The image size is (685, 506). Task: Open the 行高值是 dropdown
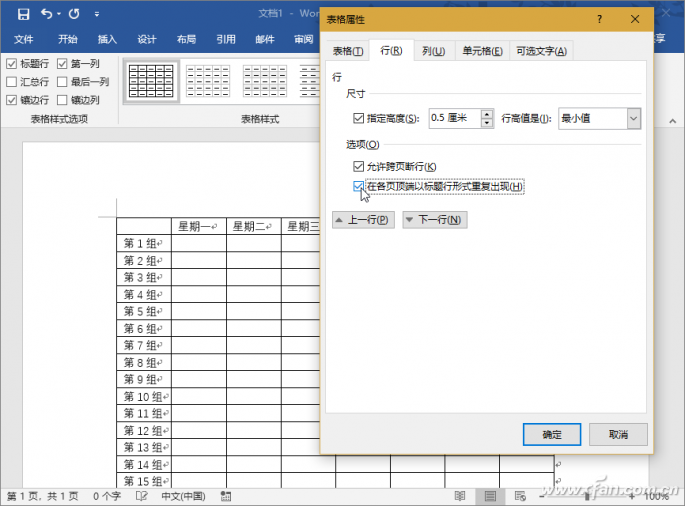pos(633,118)
